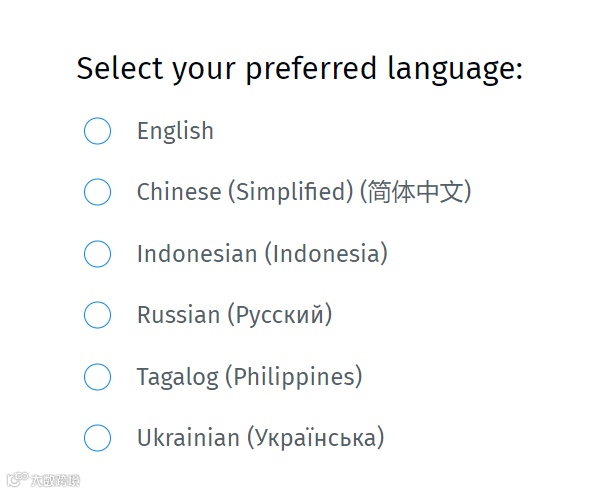Click the watermark Chinese text

[55, 480]
